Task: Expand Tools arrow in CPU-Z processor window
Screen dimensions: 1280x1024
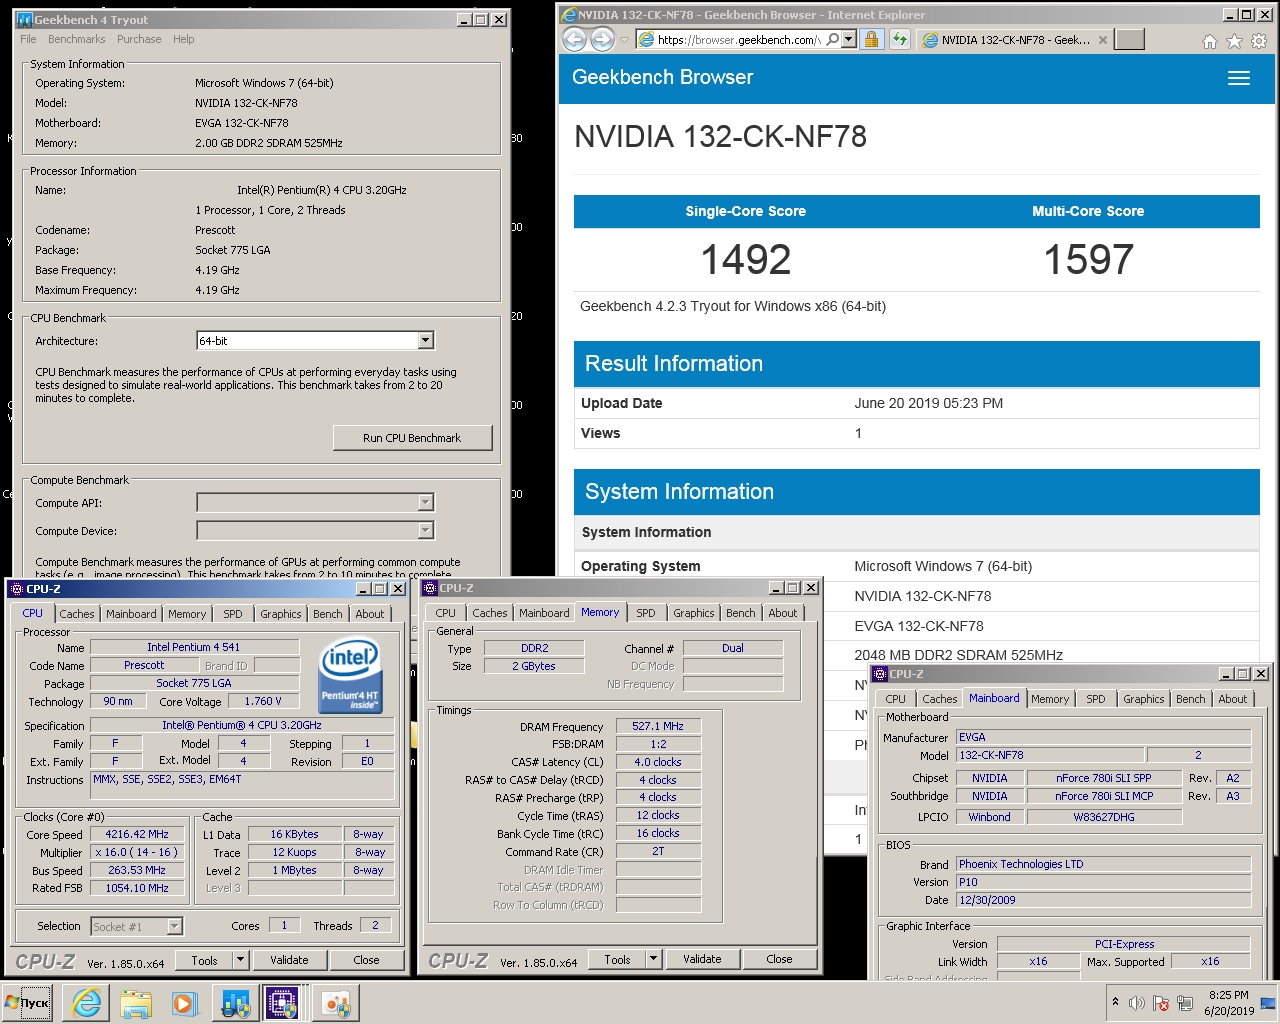Action: tap(240, 960)
